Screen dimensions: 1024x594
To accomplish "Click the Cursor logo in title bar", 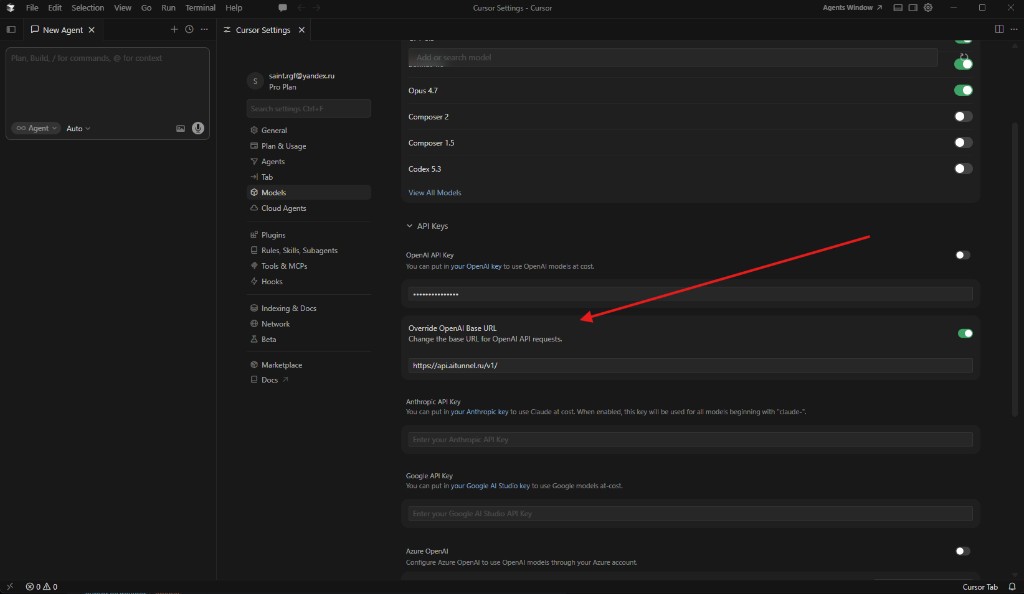I will click(10, 8).
